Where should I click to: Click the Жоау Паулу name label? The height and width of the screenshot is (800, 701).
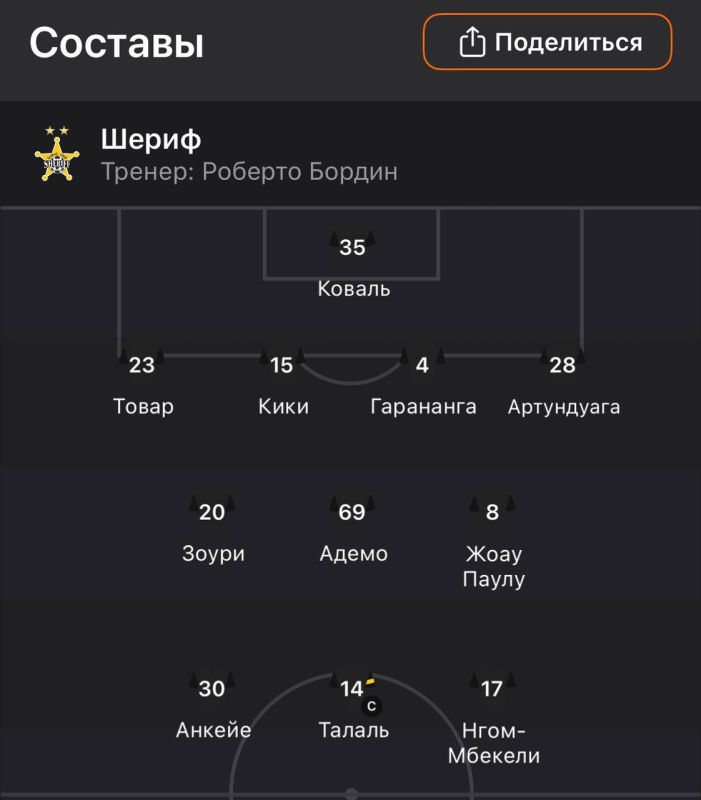pos(493,566)
